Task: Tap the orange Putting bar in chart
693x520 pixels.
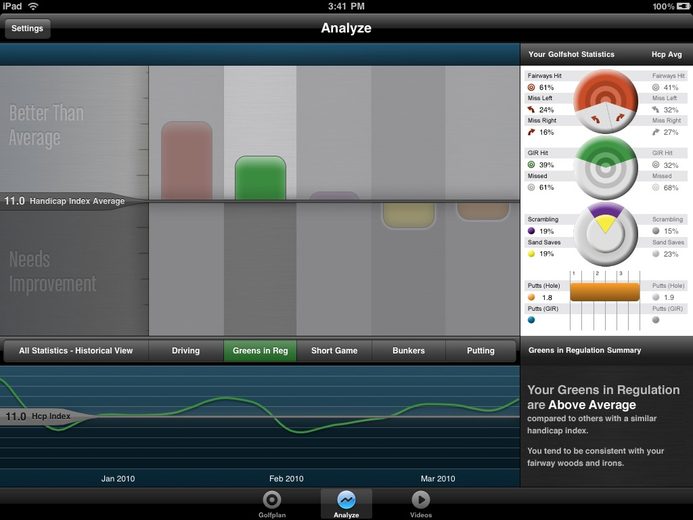Action: 483,211
